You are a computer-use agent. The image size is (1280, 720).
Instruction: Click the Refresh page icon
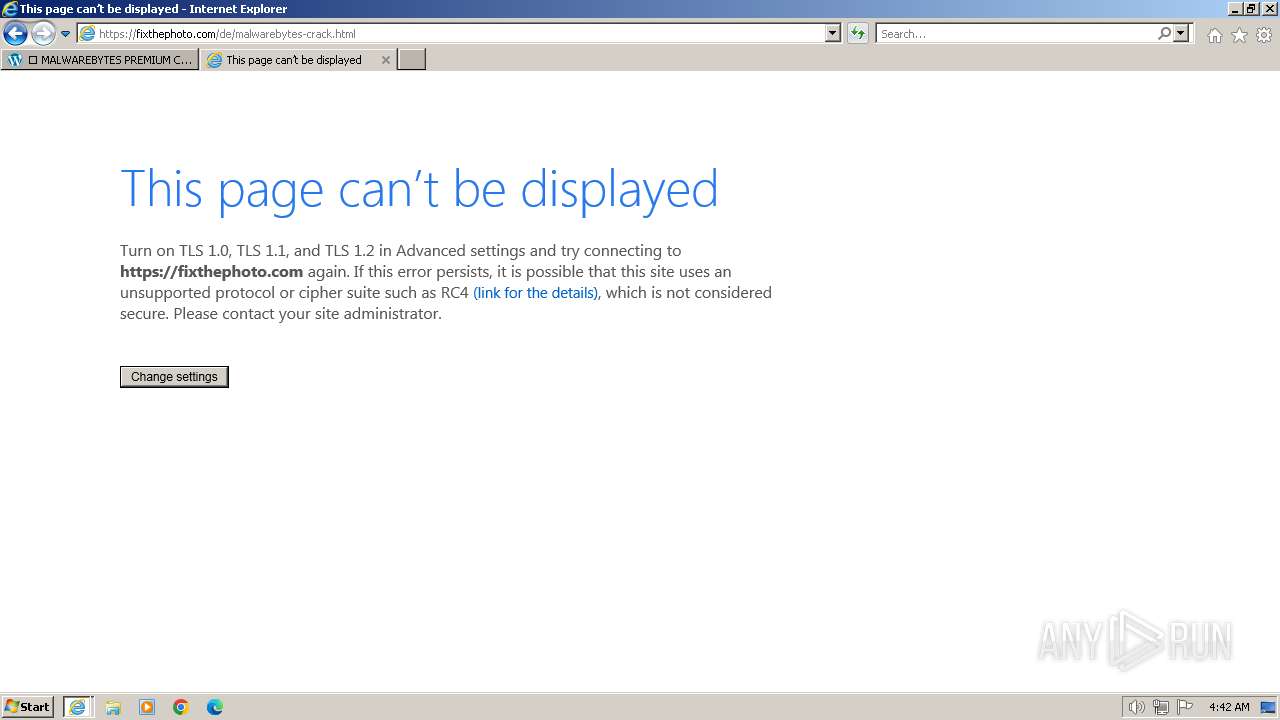click(x=858, y=34)
